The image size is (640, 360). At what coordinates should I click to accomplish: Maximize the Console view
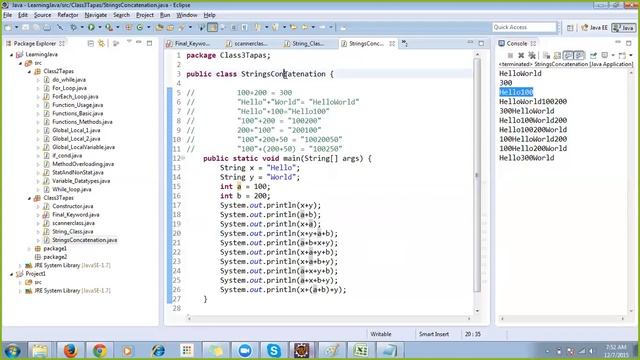click(x=629, y=43)
